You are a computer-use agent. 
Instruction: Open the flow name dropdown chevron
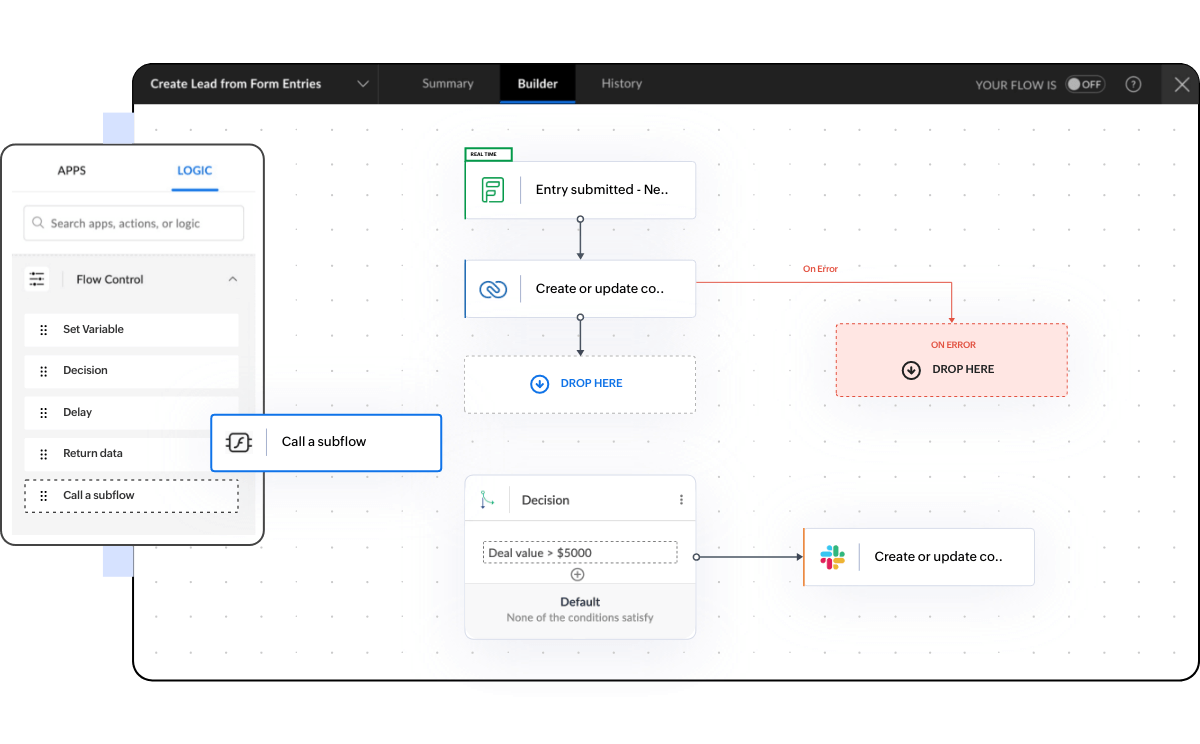[x=363, y=84]
